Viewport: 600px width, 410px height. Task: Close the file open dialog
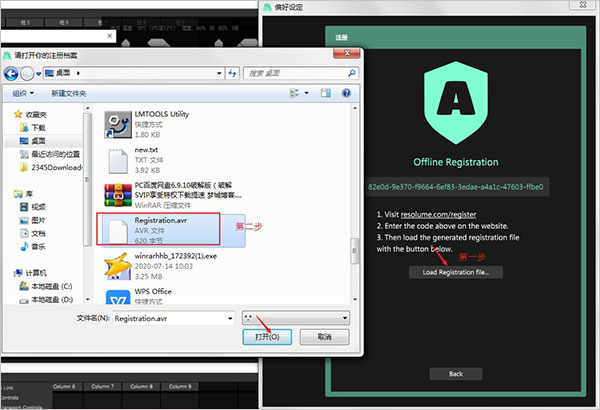pos(347,53)
